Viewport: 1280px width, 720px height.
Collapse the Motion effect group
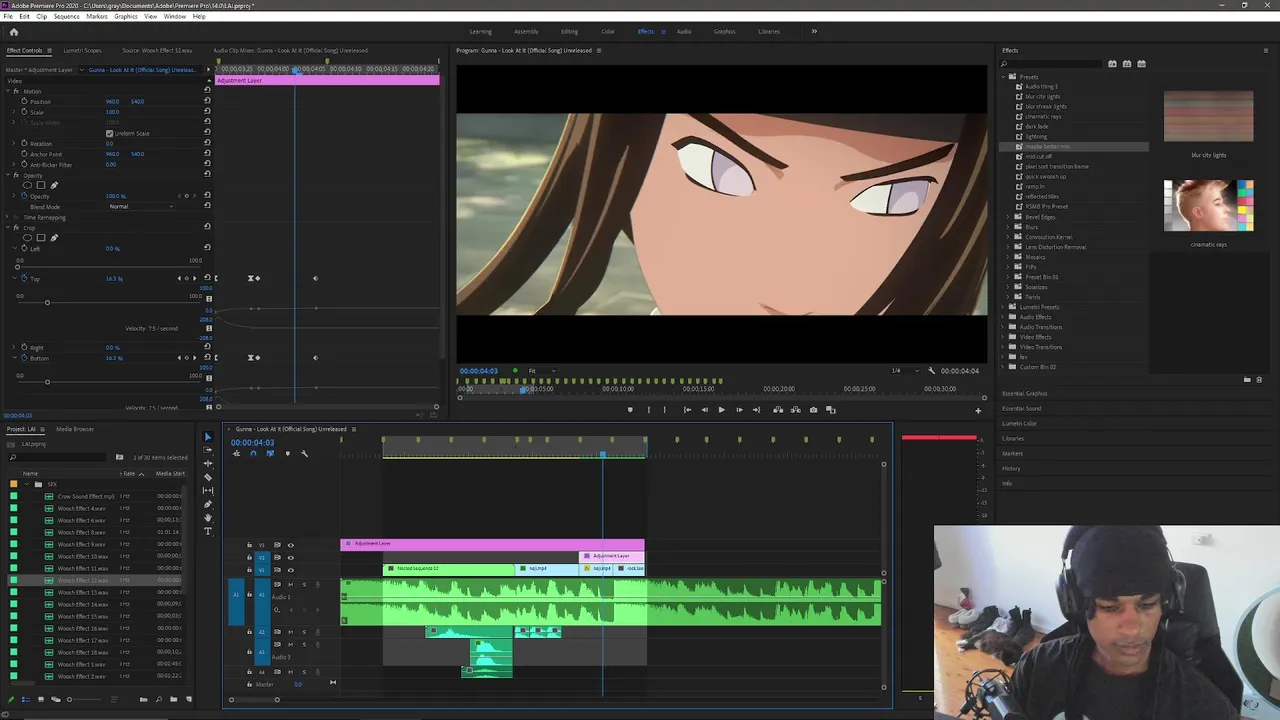(8, 91)
